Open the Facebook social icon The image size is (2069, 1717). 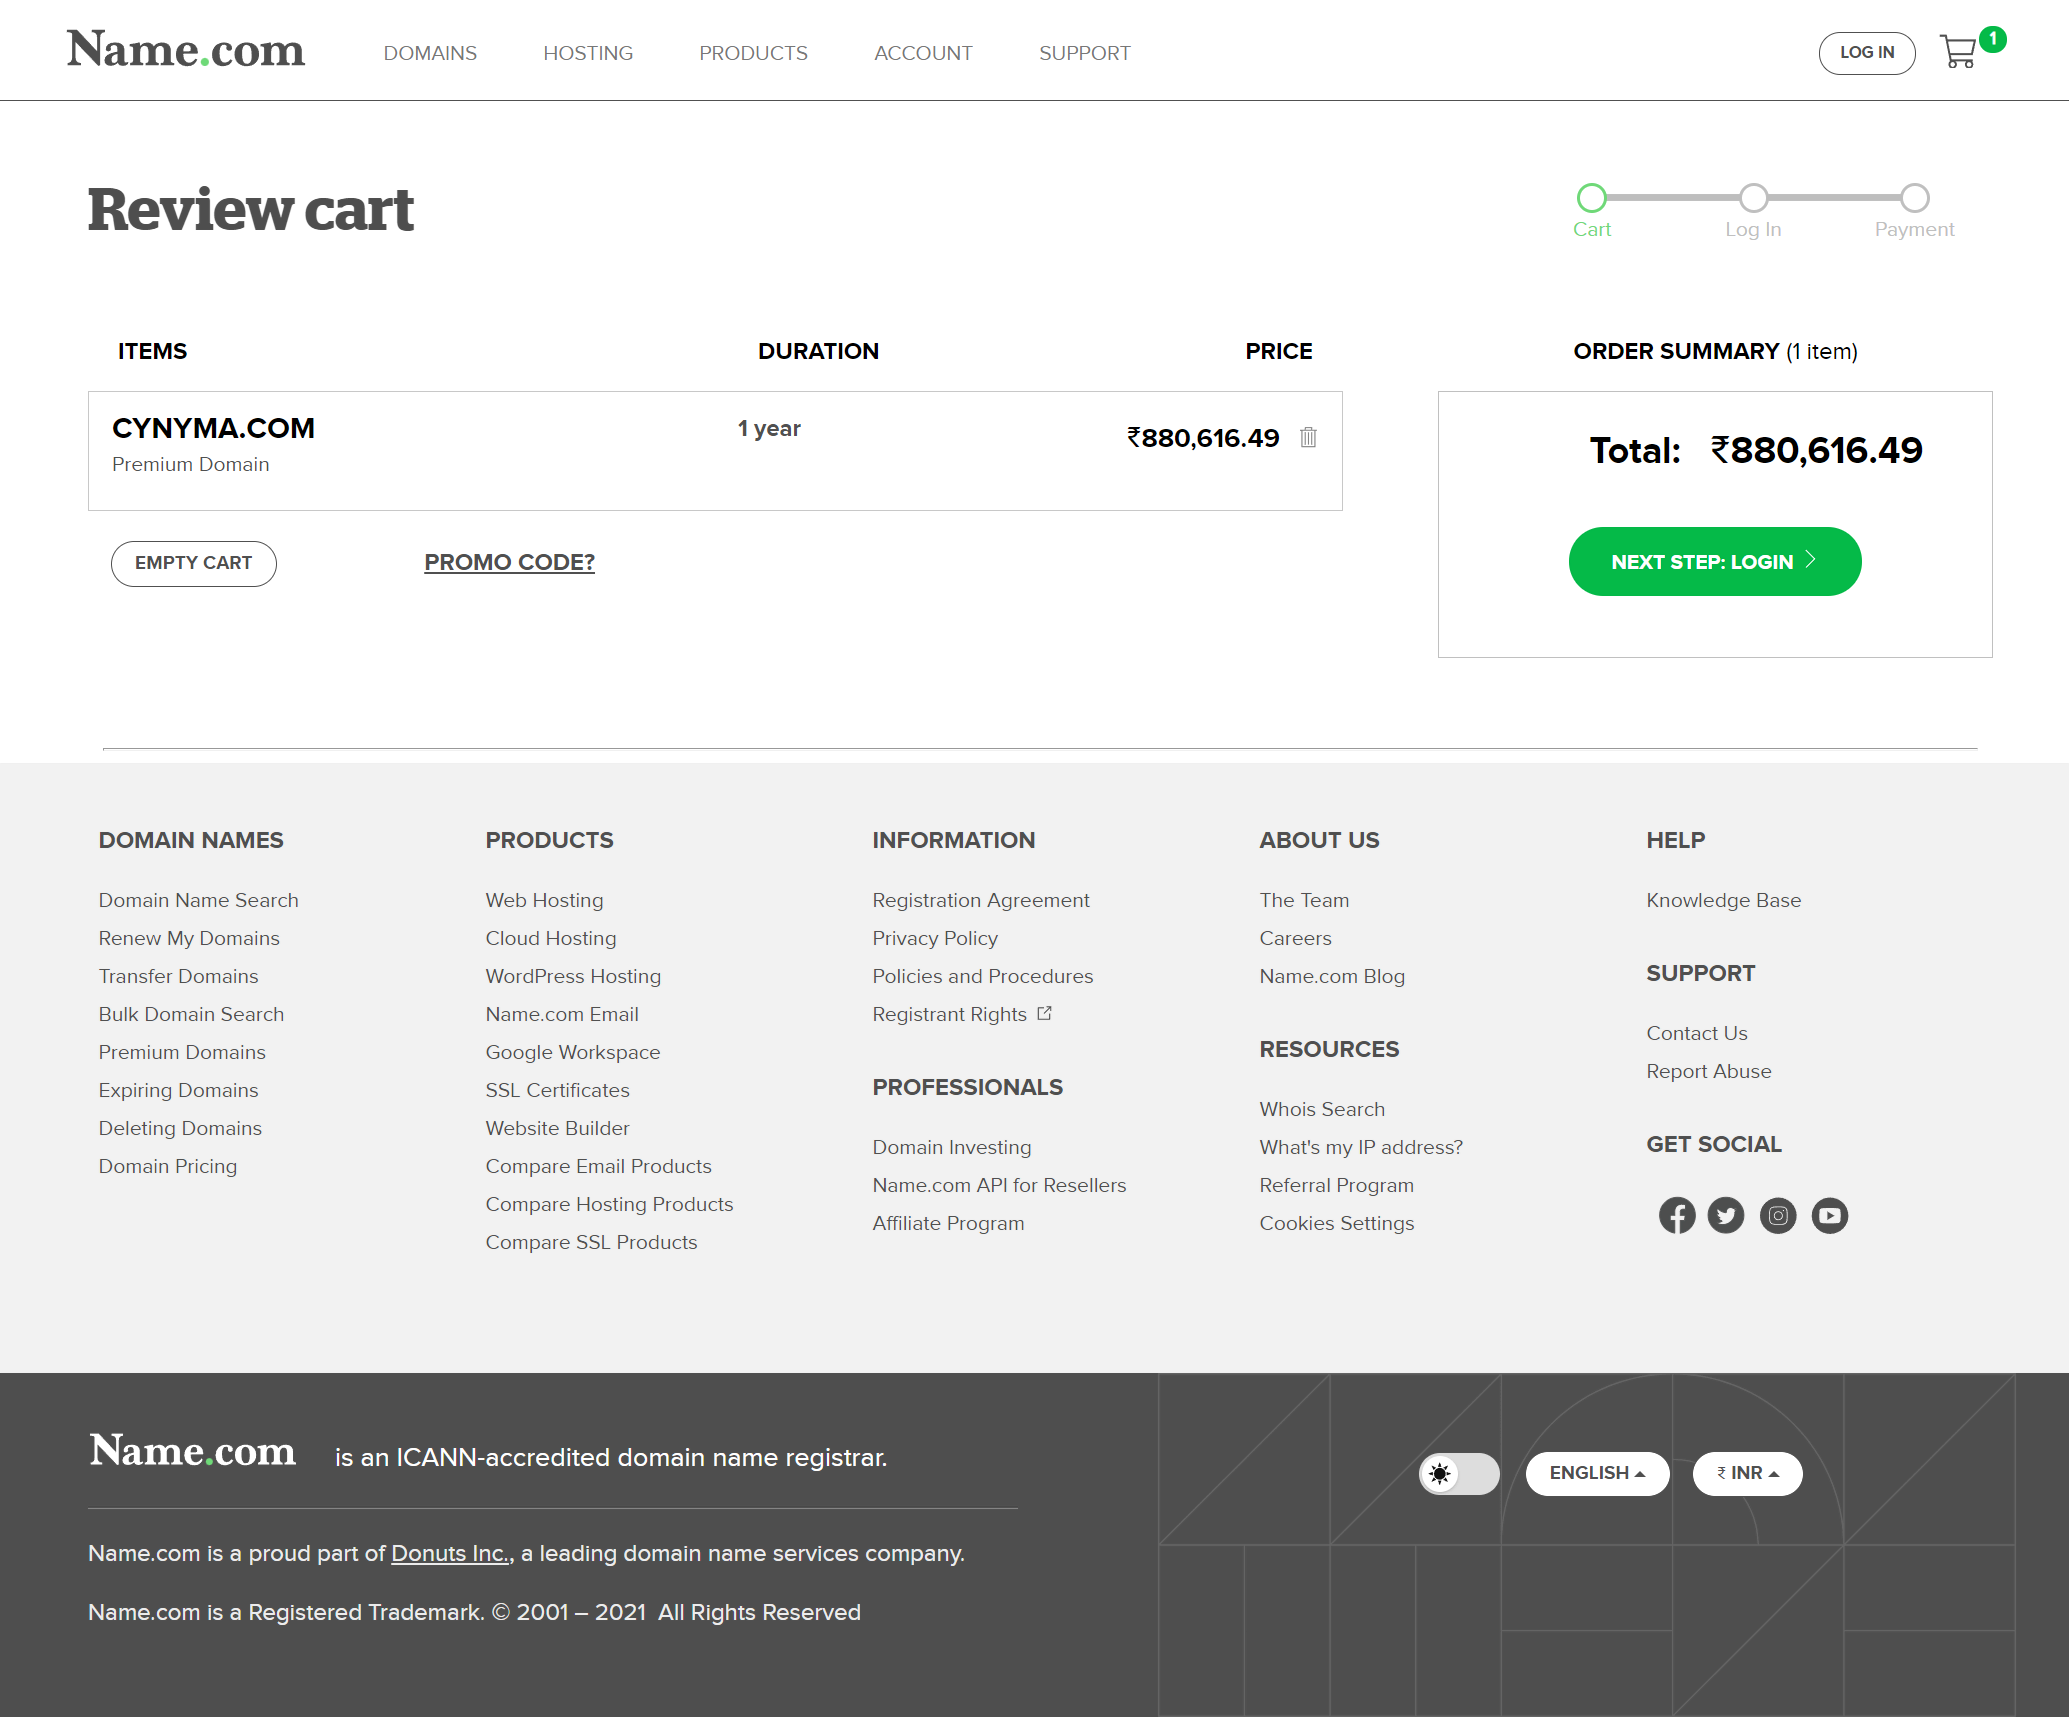tap(1677, 1215)
